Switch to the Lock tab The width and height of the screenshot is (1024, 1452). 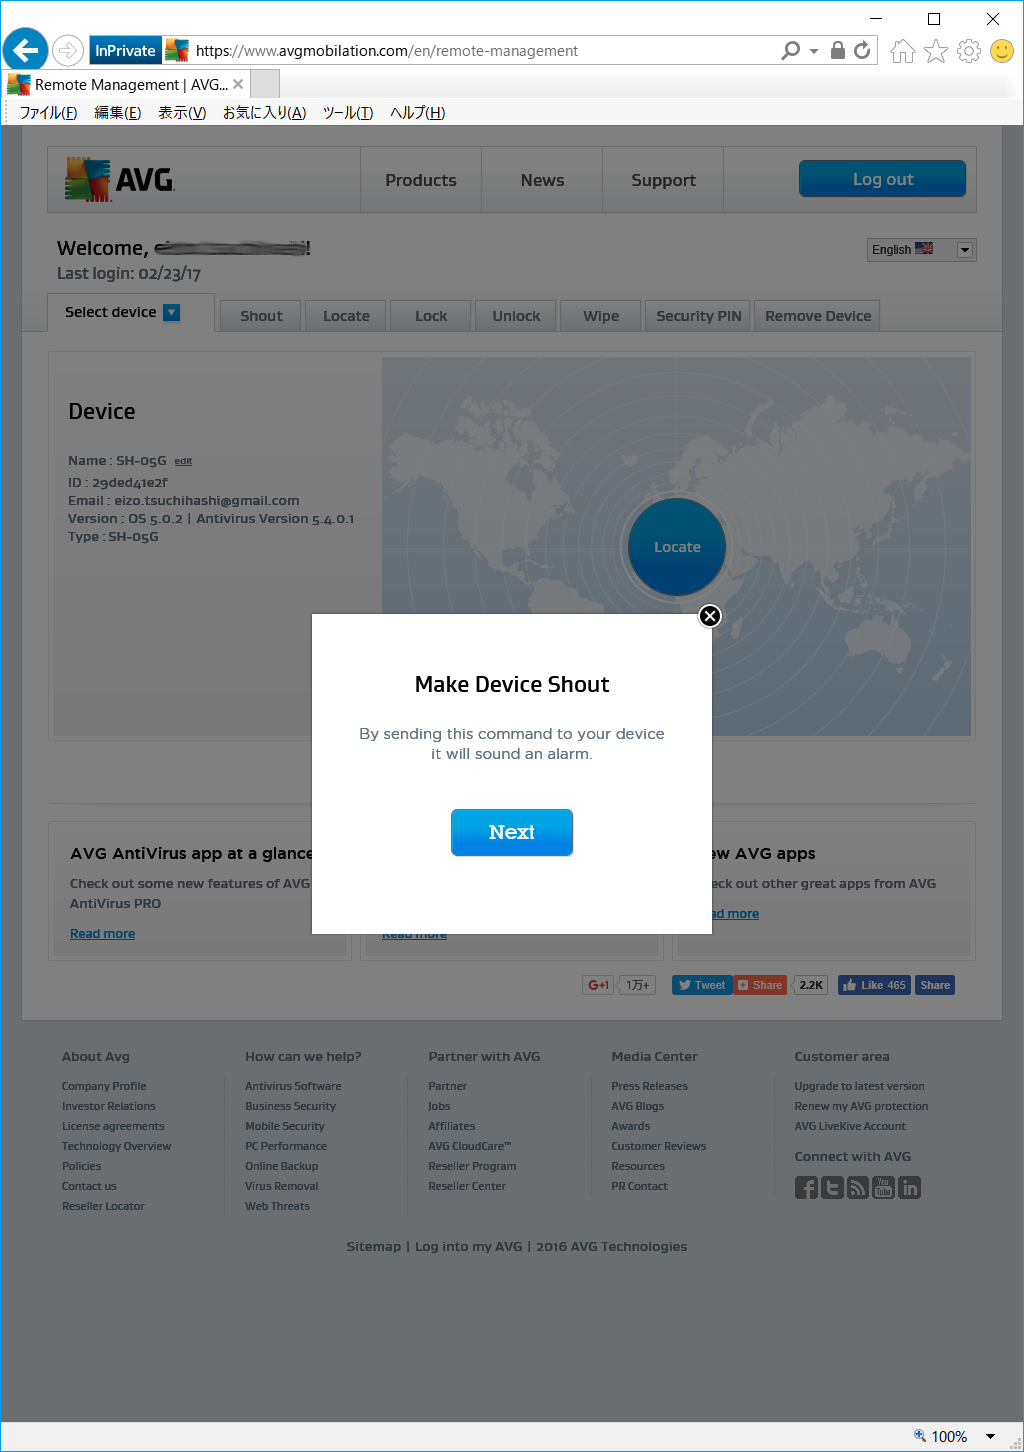(x=431, y=316)
